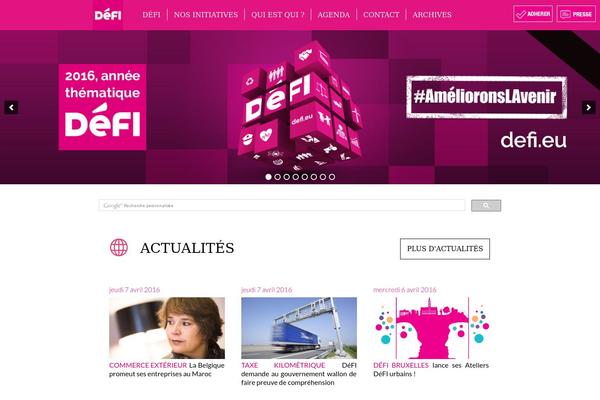
Task: Click the Actualités globe icon
Action: (119, 247)
